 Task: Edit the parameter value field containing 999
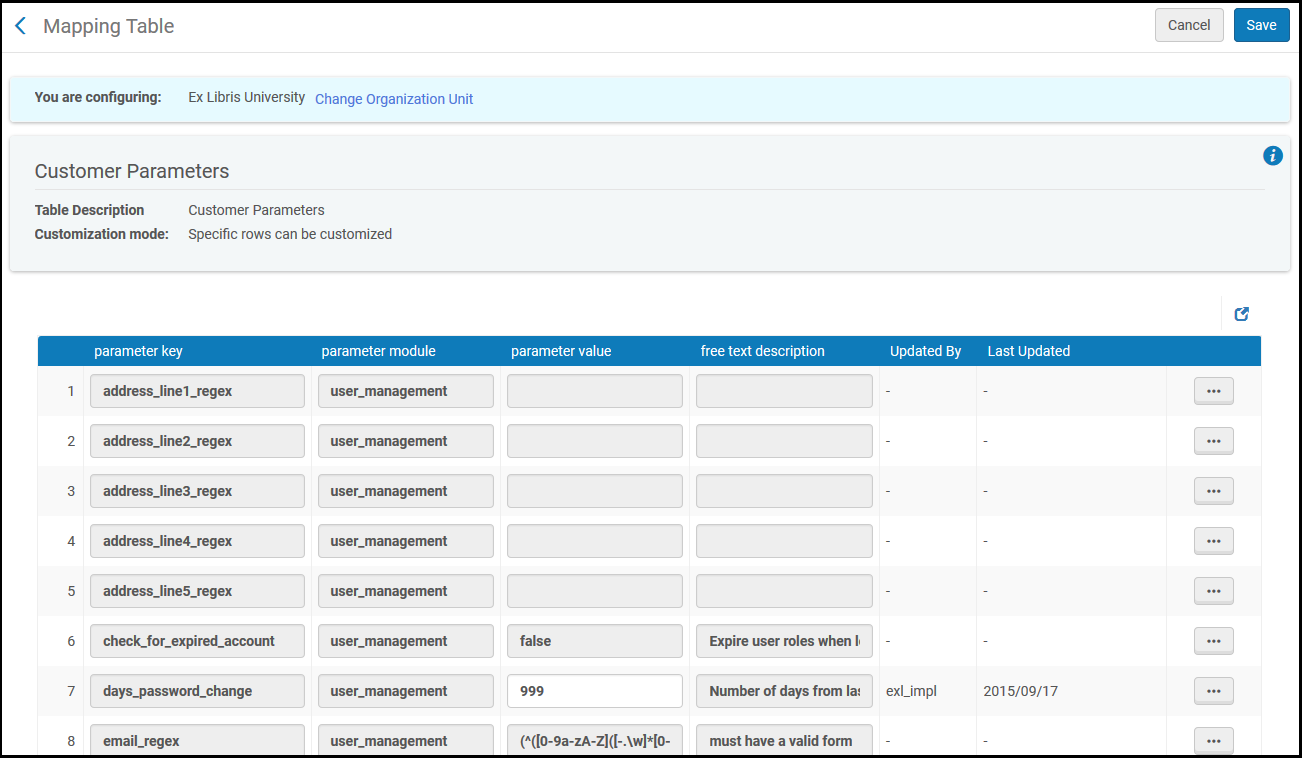[x=595, y=691]
